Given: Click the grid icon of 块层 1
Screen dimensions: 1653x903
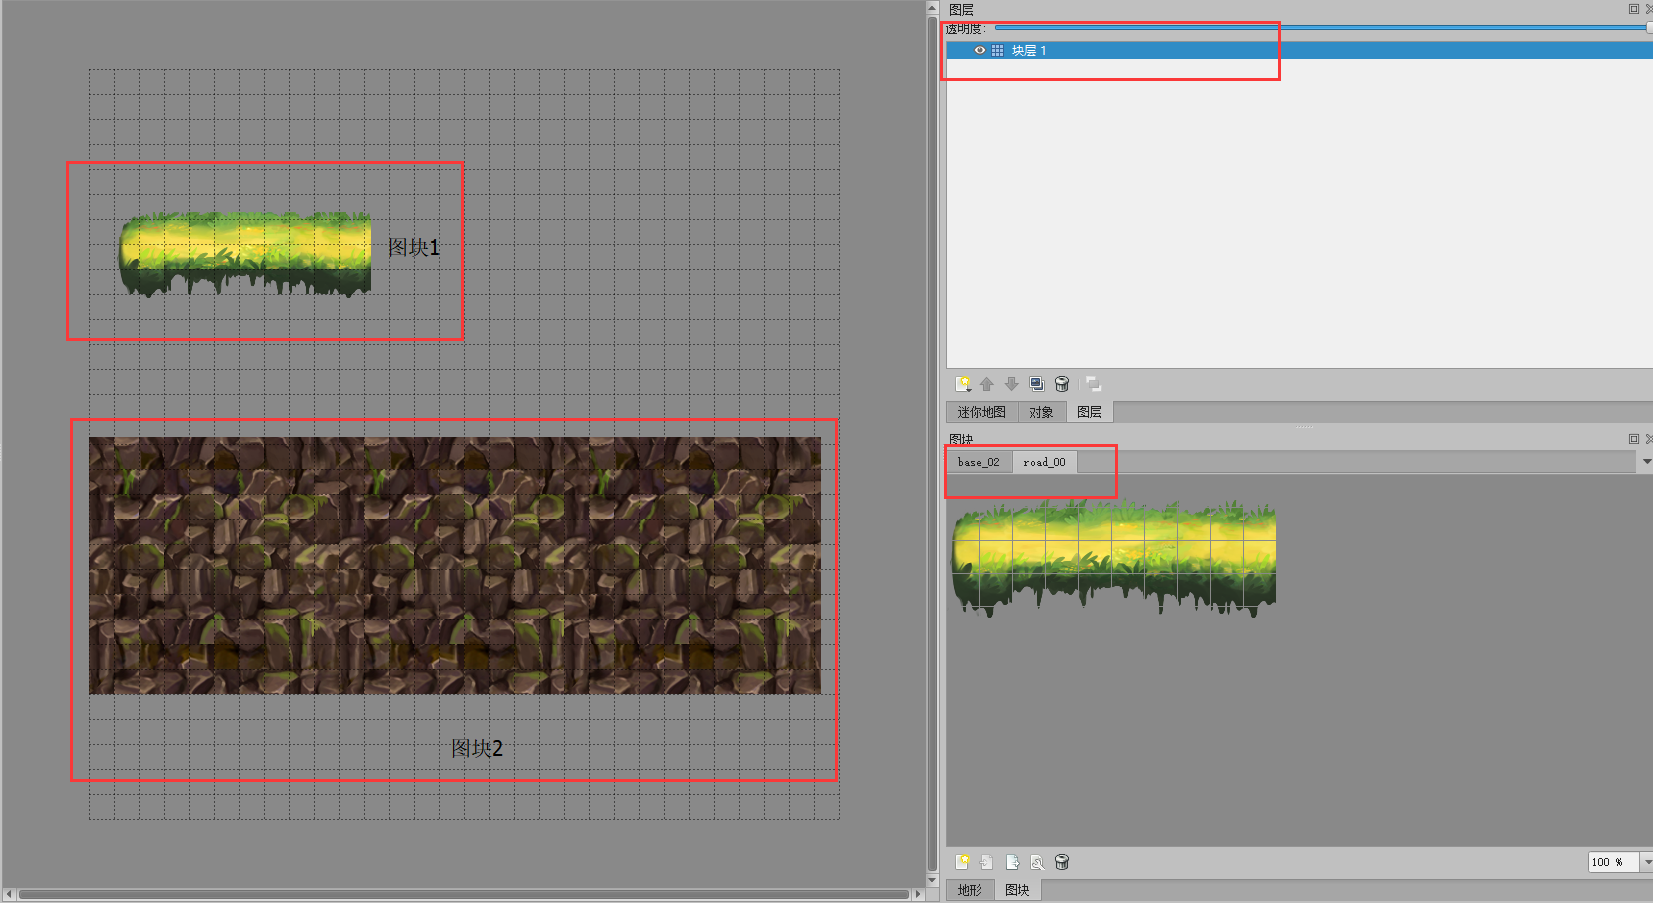Looking at the screenshot, I should pyautogui.click(x=997, y=50).
